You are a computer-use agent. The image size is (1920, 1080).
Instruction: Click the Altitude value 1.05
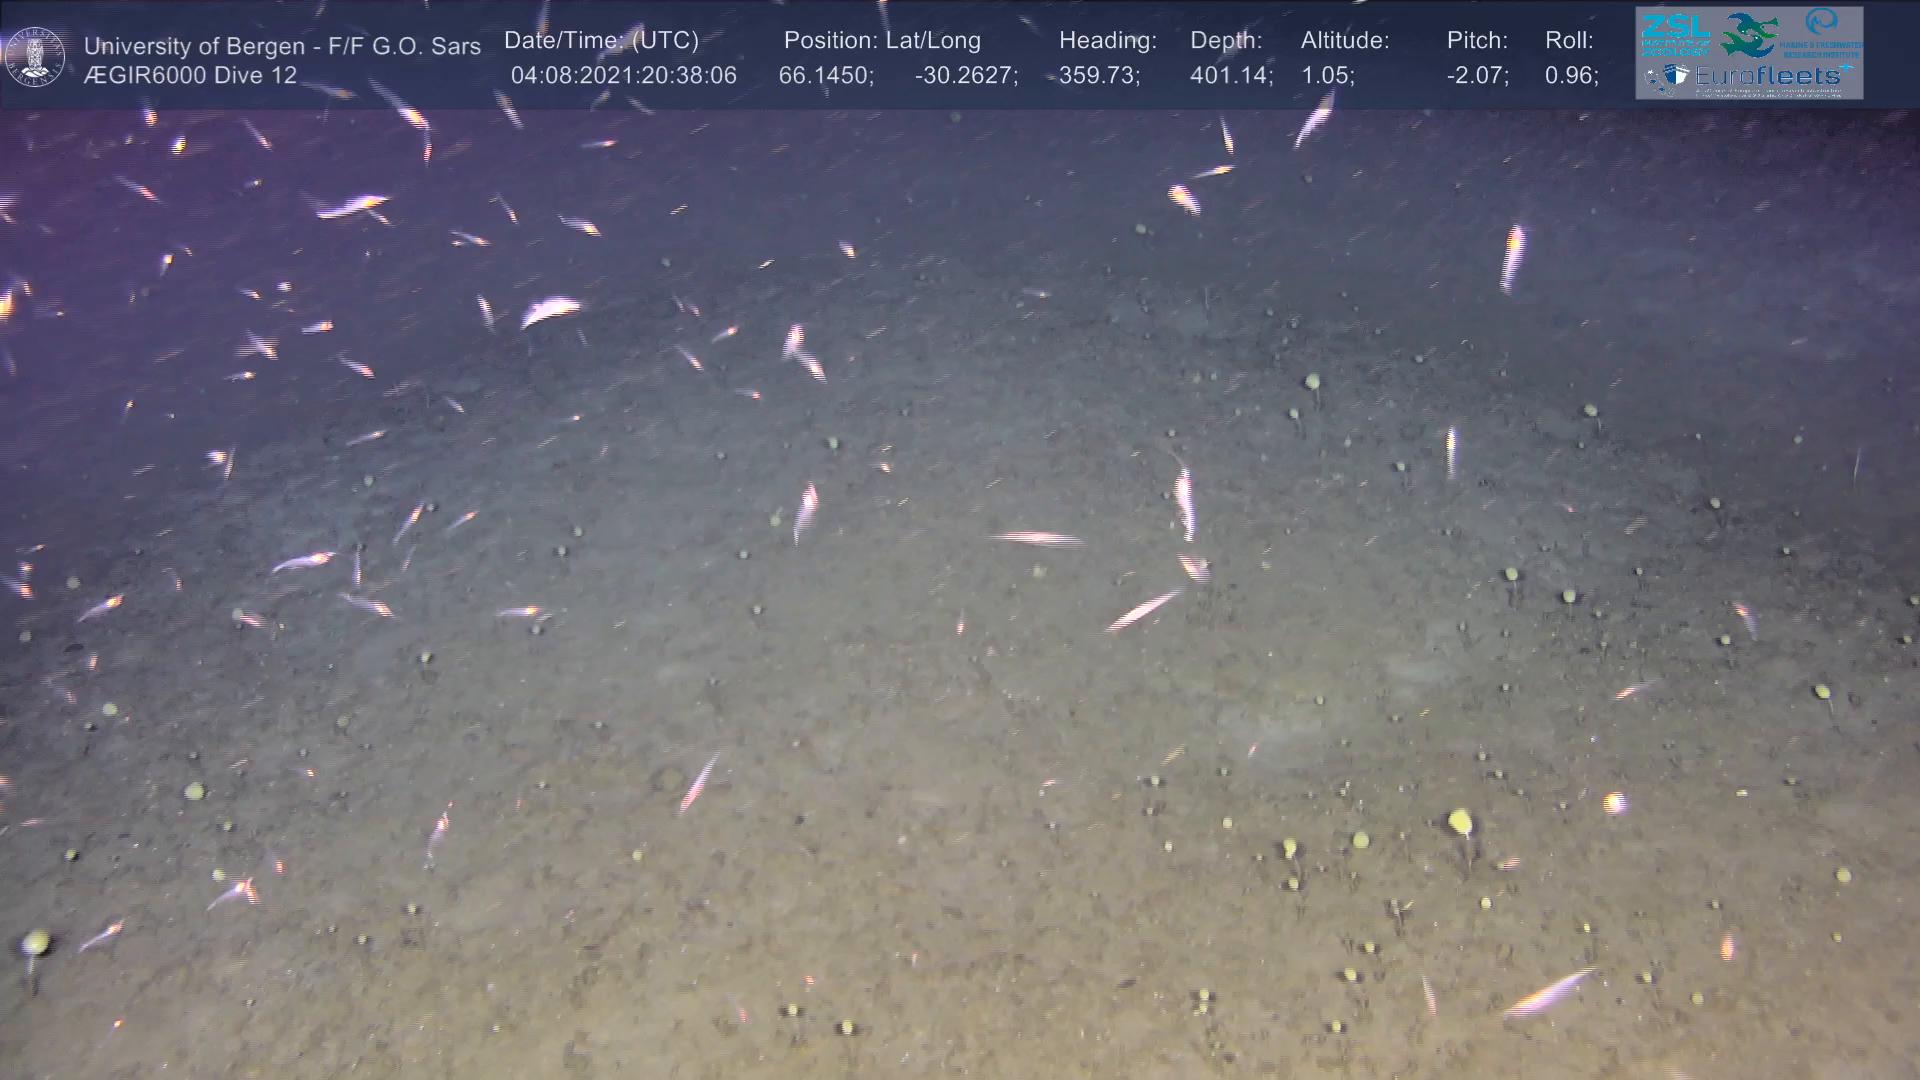(x=1327, y=76)
